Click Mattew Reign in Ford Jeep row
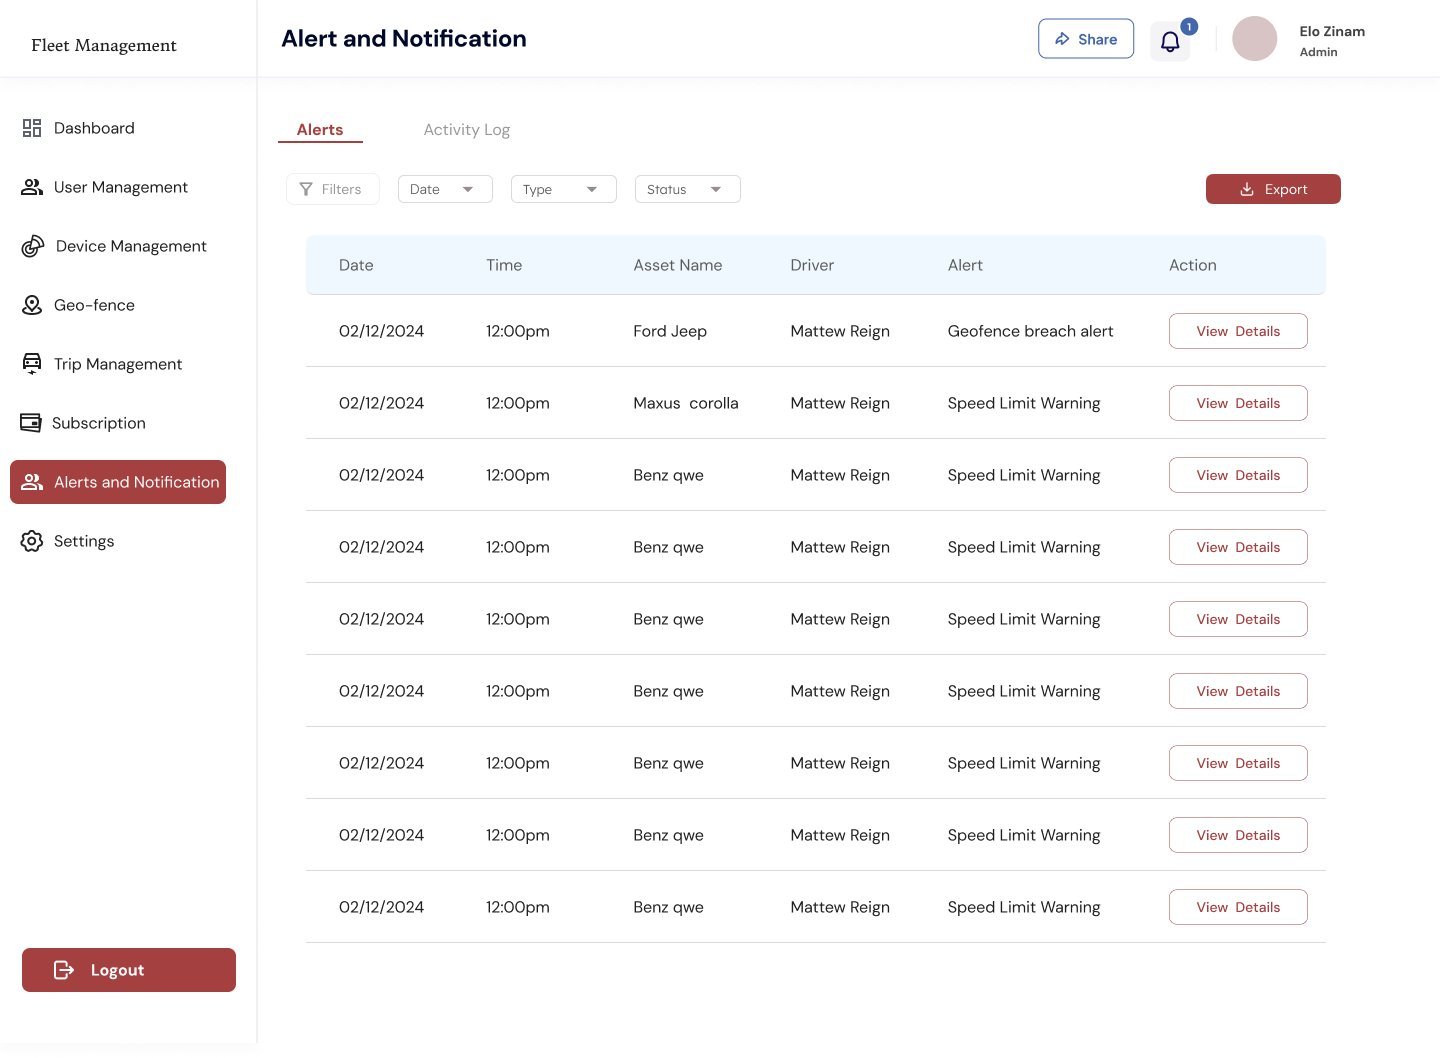 coord(840,331)
